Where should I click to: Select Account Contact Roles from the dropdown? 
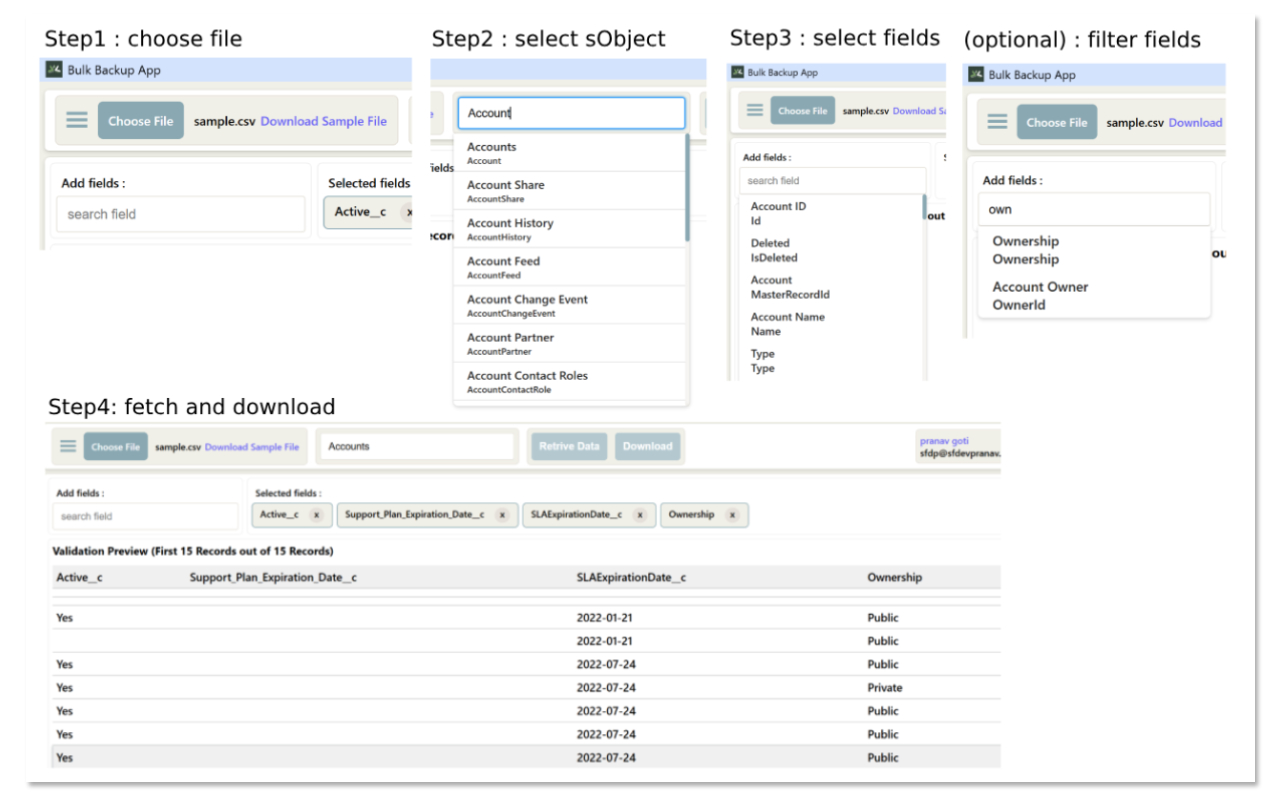[x=569, y=381]
